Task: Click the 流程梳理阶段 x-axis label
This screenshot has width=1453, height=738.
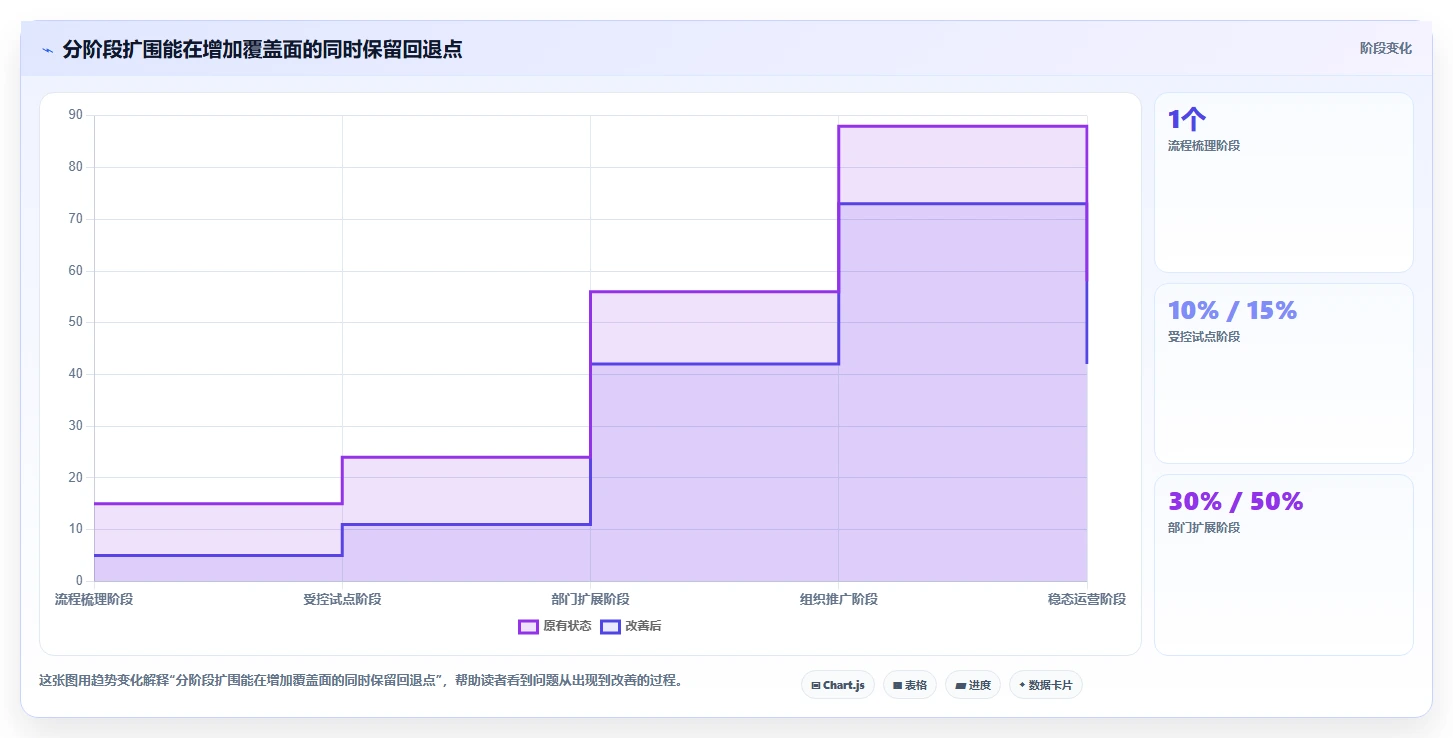Action: point(94,600)
